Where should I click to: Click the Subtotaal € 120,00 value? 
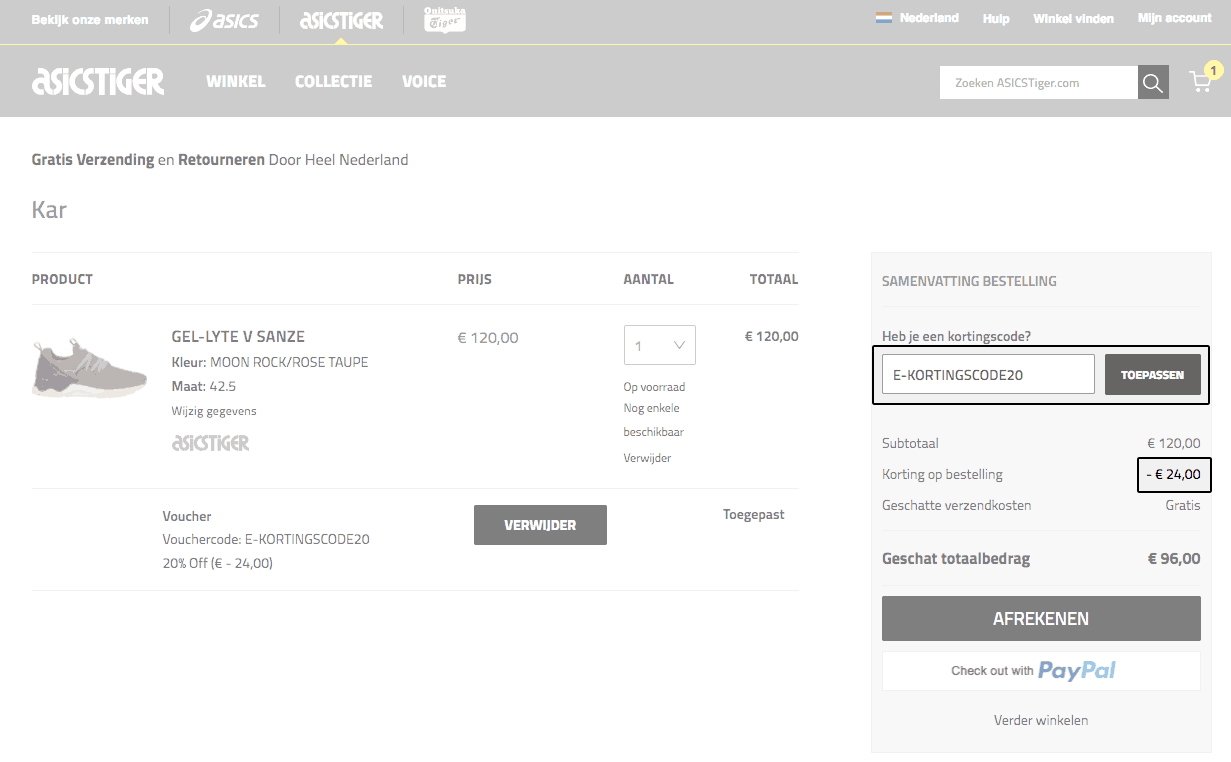point(1174,444)
